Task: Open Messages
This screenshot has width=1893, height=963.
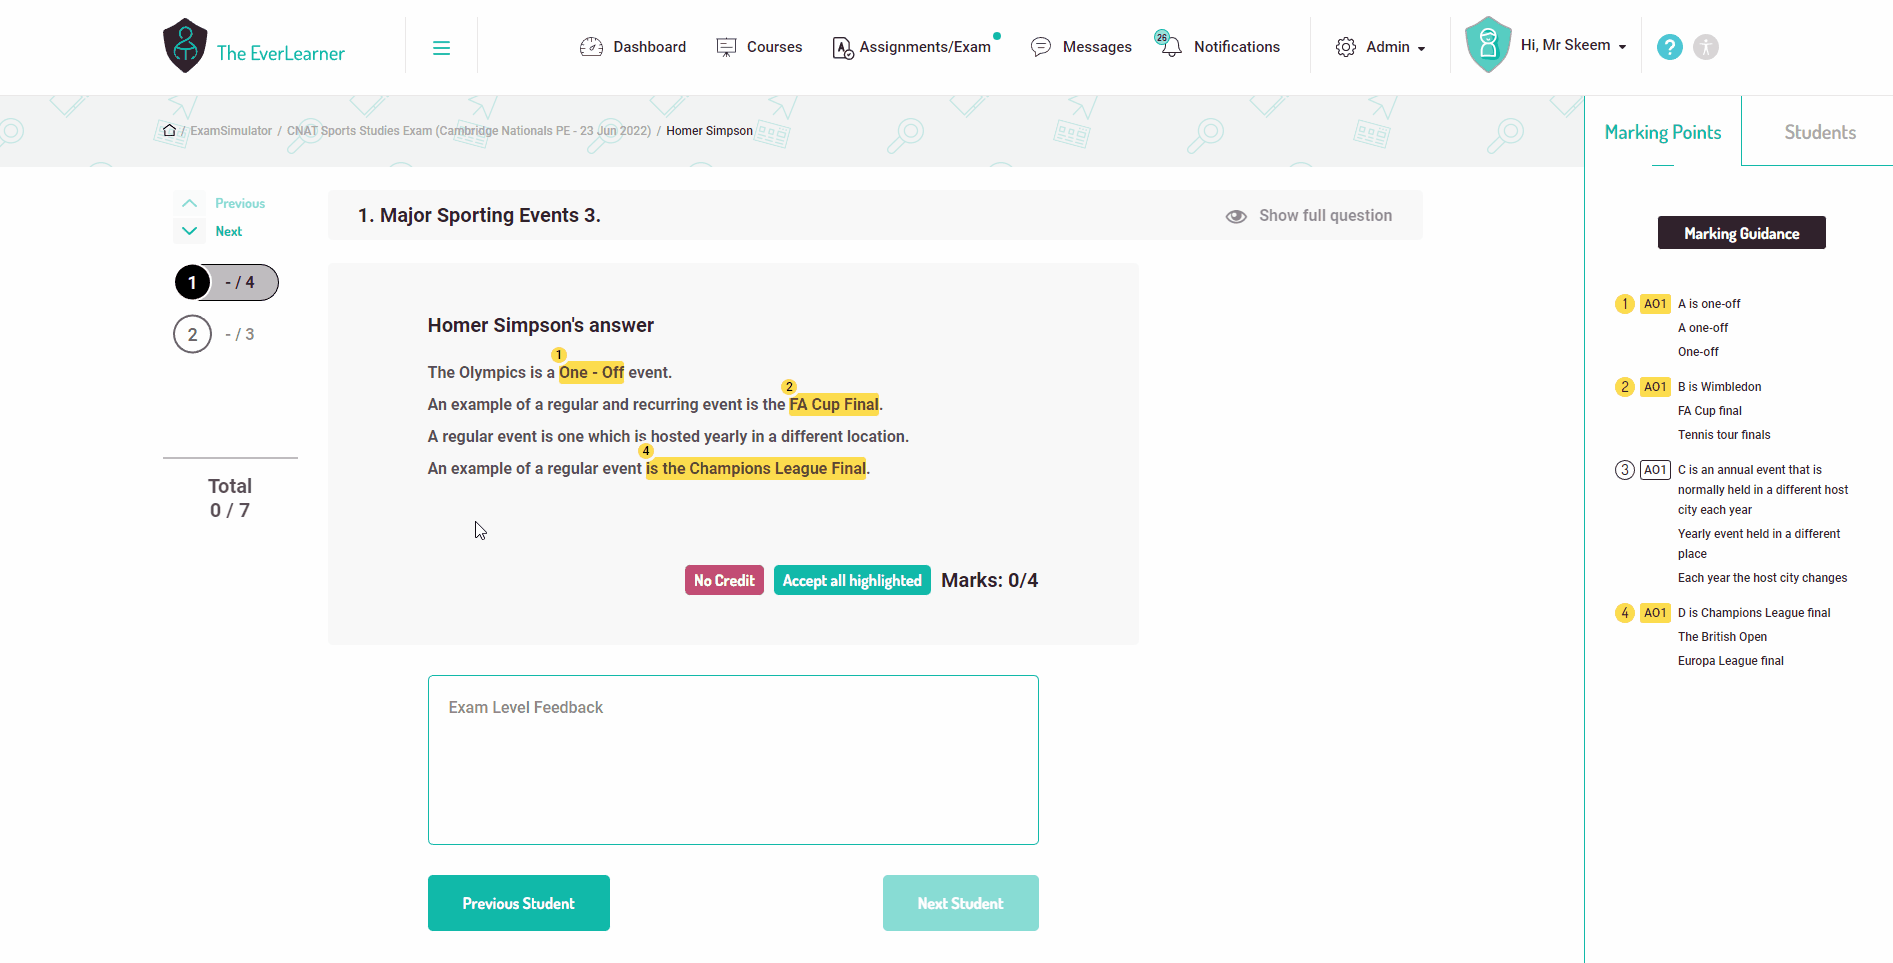Action: [1097, 47]
